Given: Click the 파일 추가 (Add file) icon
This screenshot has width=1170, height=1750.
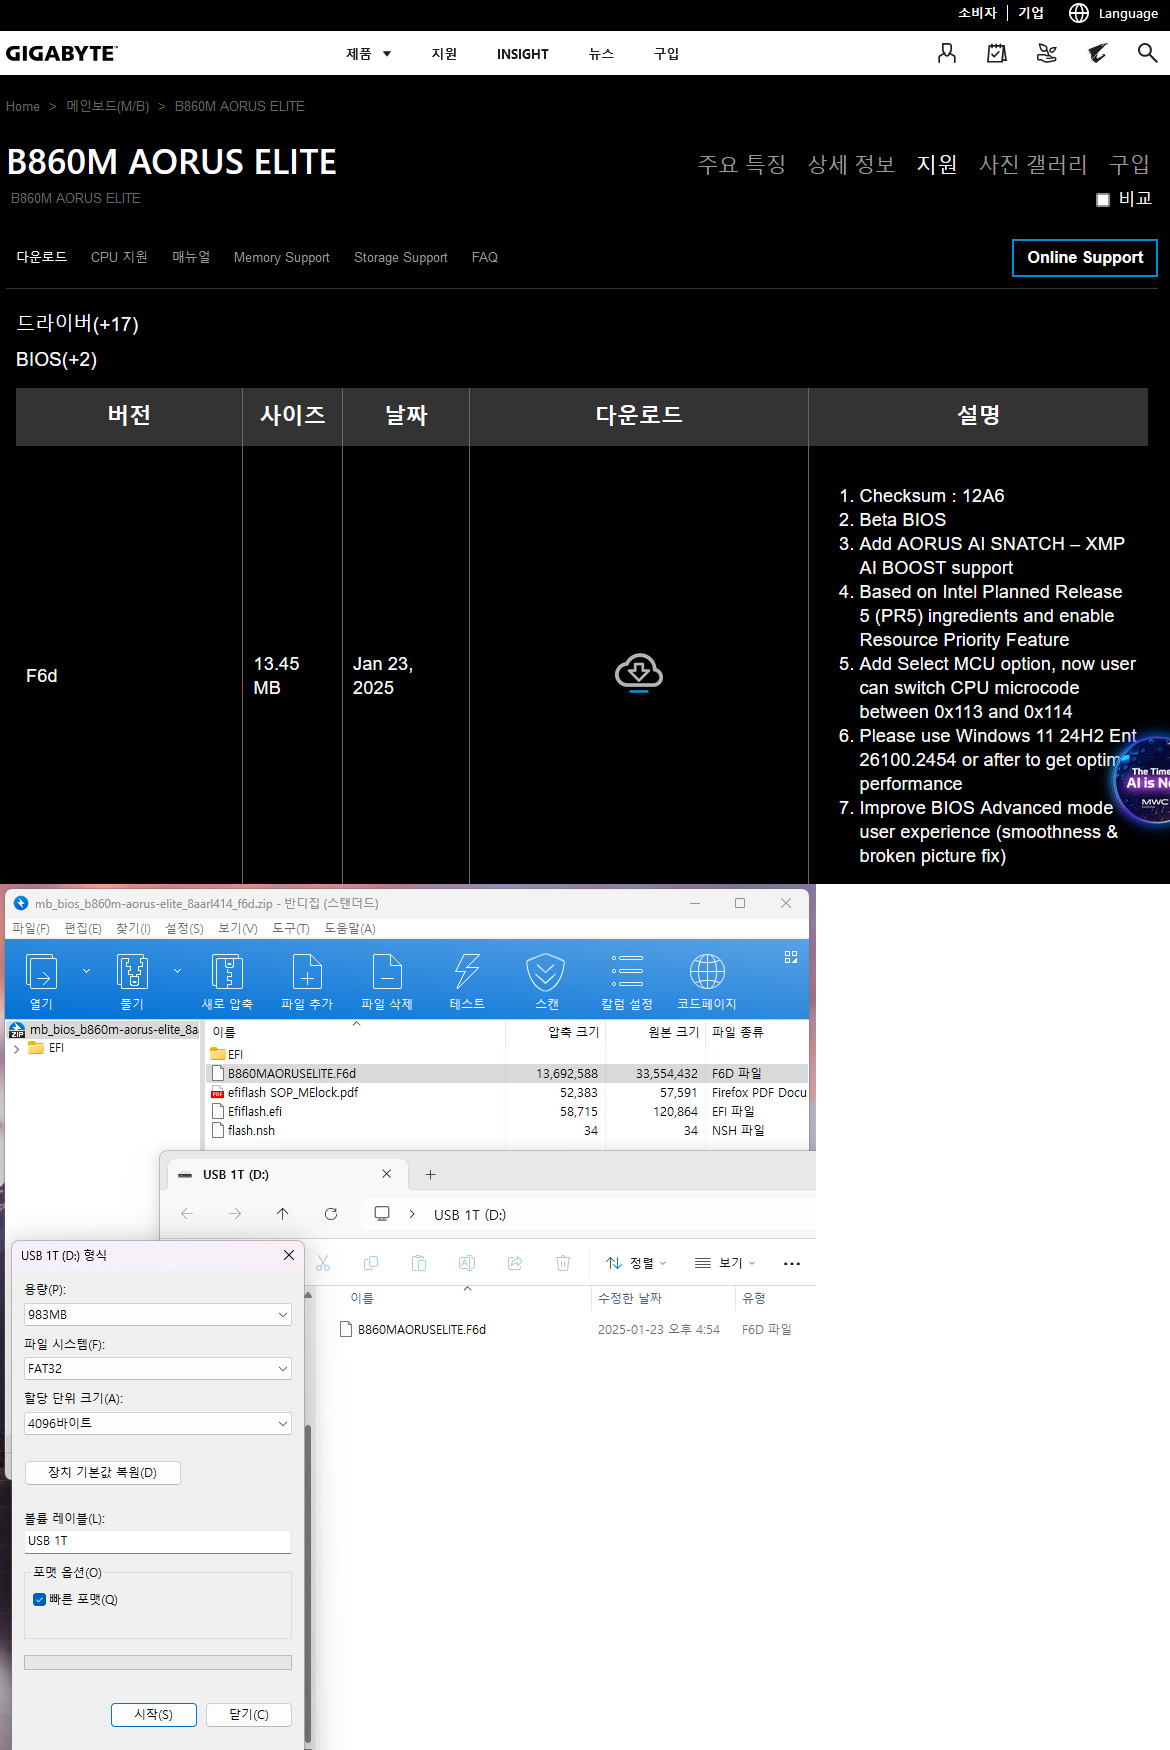Looking at the screenshot, I should click(x=307, y=972).
